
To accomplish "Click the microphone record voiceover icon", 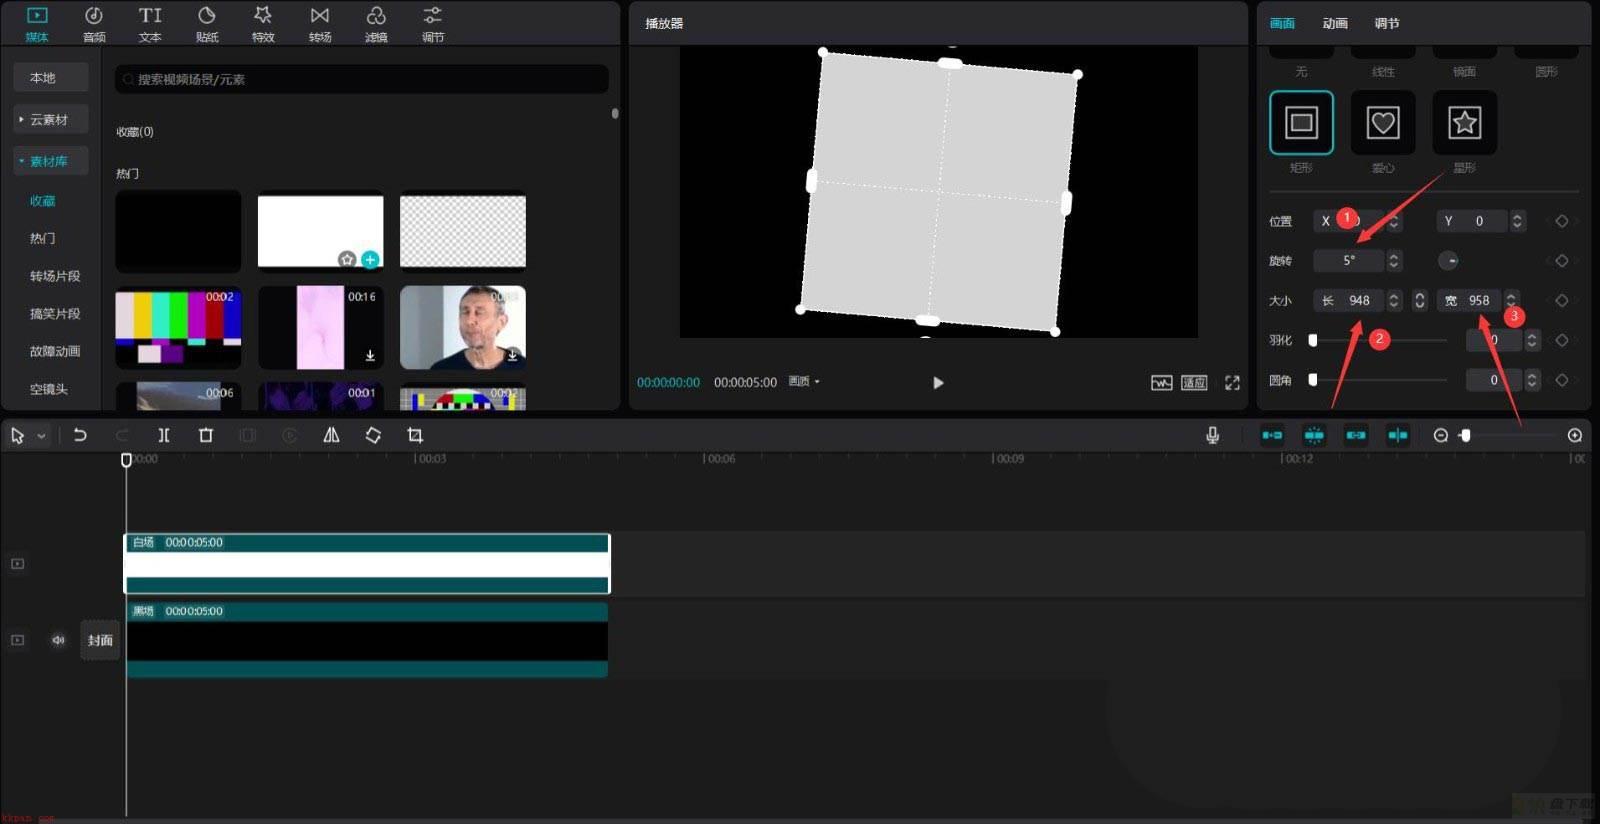I will 1212,435.
